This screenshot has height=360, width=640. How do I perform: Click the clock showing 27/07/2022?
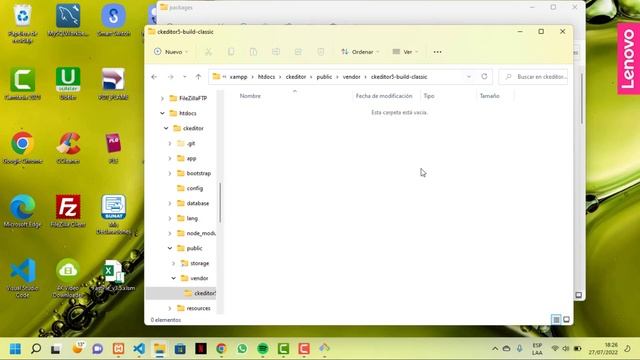coord(603,349)
